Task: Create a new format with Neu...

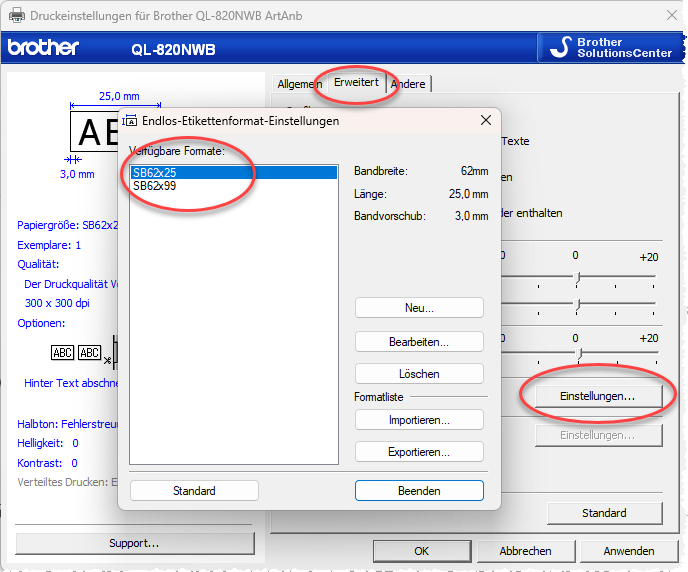Action: coord(419,308)
